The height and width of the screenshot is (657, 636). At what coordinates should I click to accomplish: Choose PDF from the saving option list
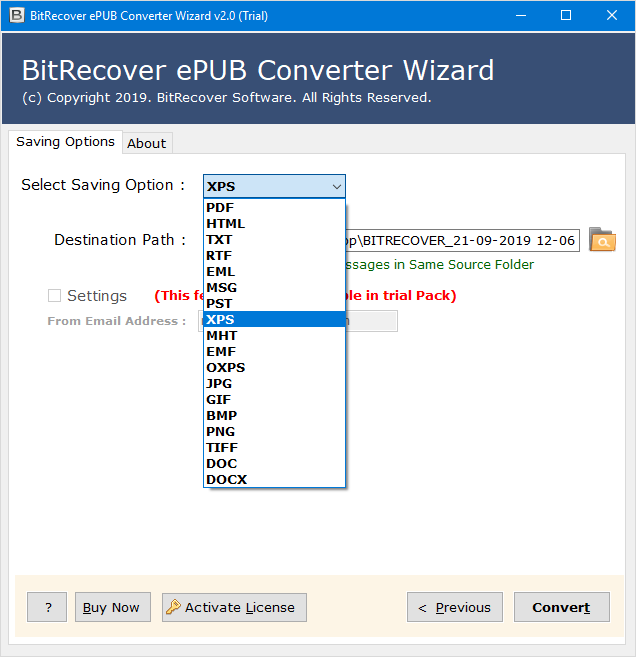tap(274, 207)
